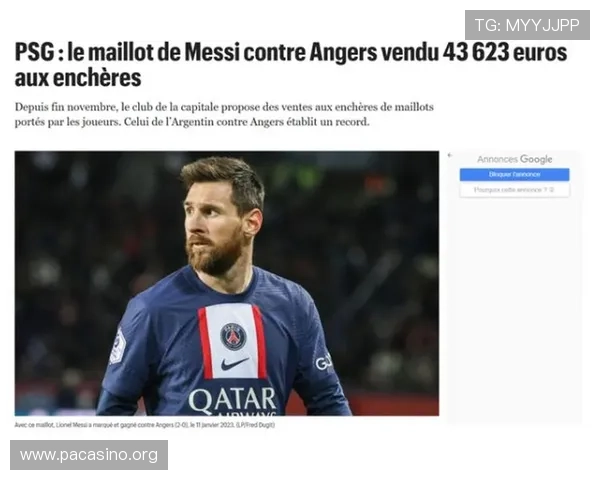
Task: Click the back arrow in Google ad panel
Action: 450,155
